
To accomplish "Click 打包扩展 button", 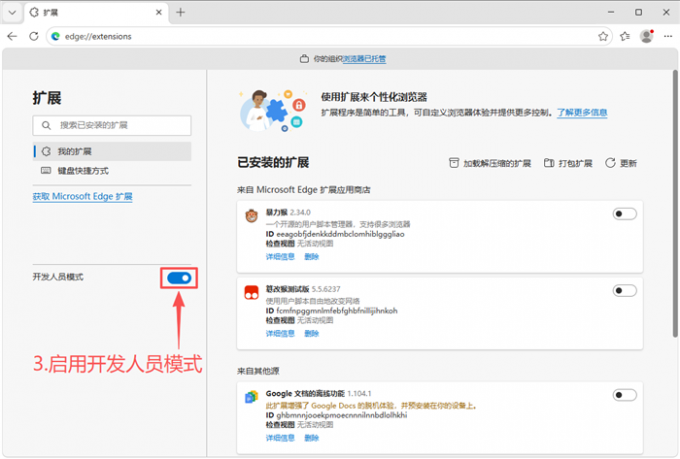I will coord(568,163).
